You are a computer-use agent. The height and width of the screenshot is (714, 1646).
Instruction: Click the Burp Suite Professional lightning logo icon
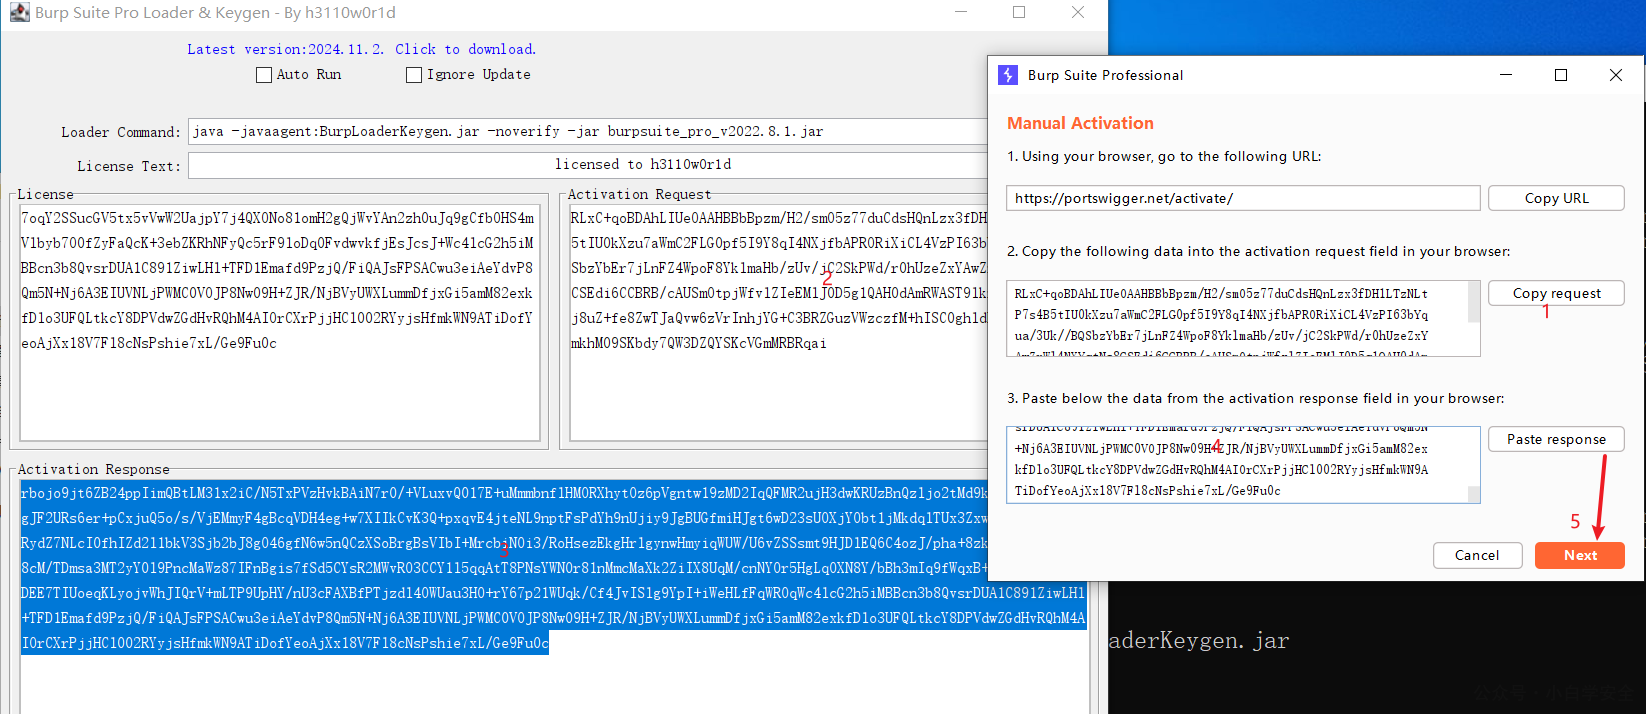pos(1008,75)
